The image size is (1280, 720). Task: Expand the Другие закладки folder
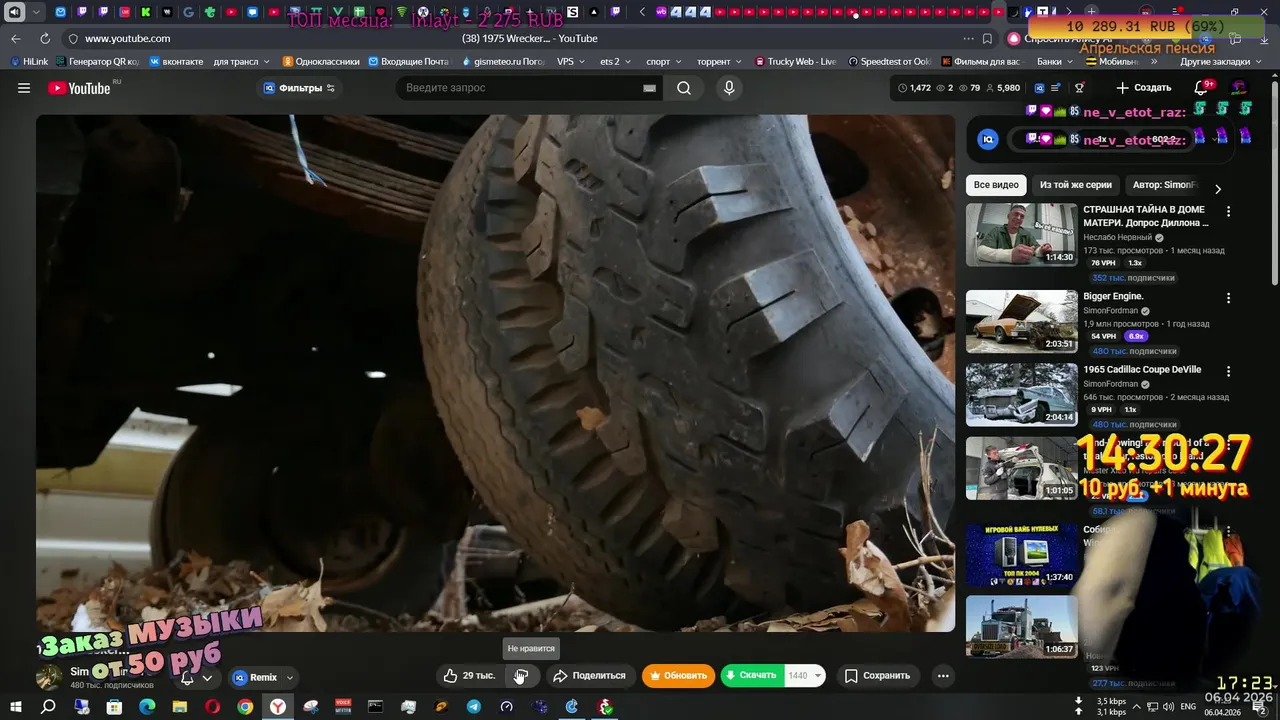coord(1220,62)
